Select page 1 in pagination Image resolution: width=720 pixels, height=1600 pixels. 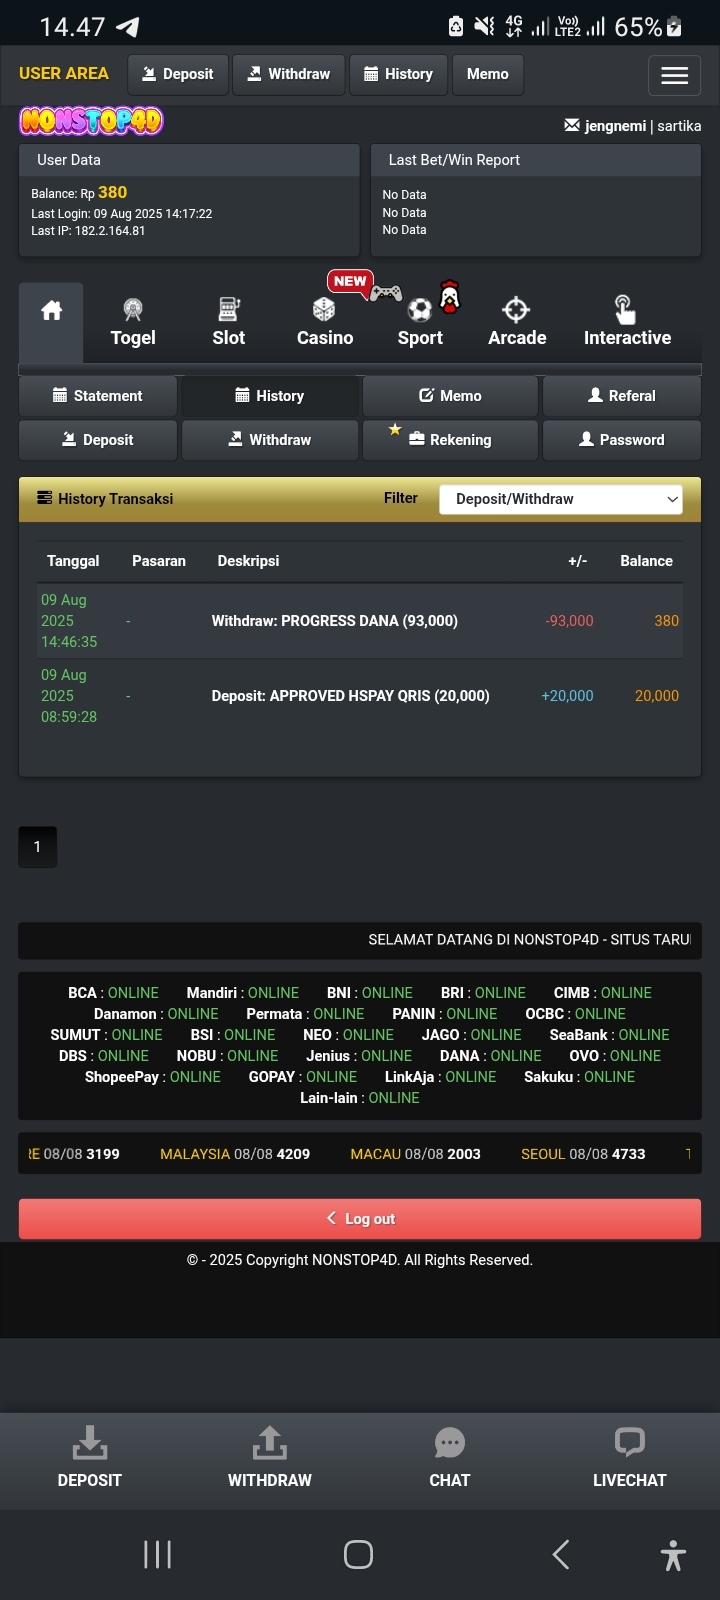[37, 847]
